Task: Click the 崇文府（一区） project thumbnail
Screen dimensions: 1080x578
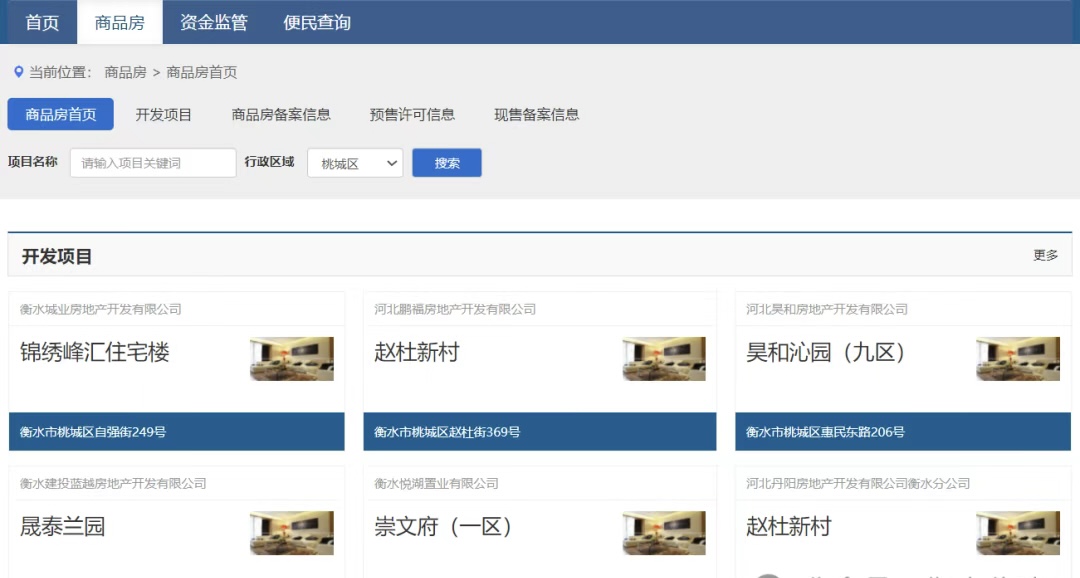Action: [664, 533]
